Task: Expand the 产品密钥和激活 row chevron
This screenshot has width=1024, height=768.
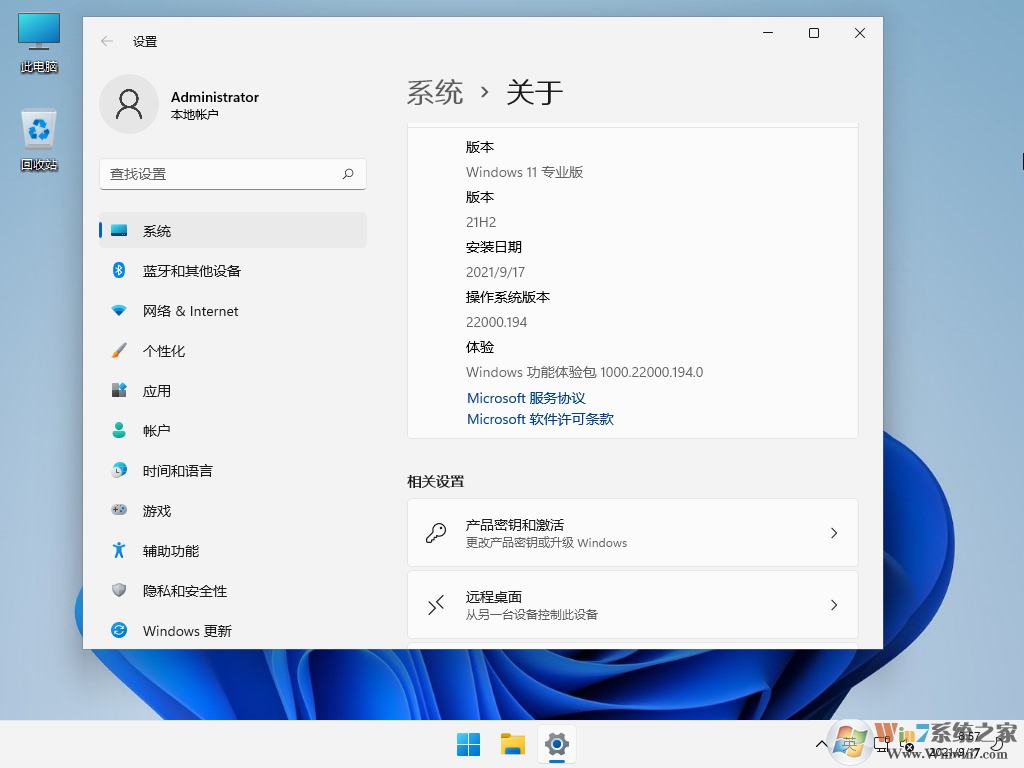Action: [x=834, y=532]
